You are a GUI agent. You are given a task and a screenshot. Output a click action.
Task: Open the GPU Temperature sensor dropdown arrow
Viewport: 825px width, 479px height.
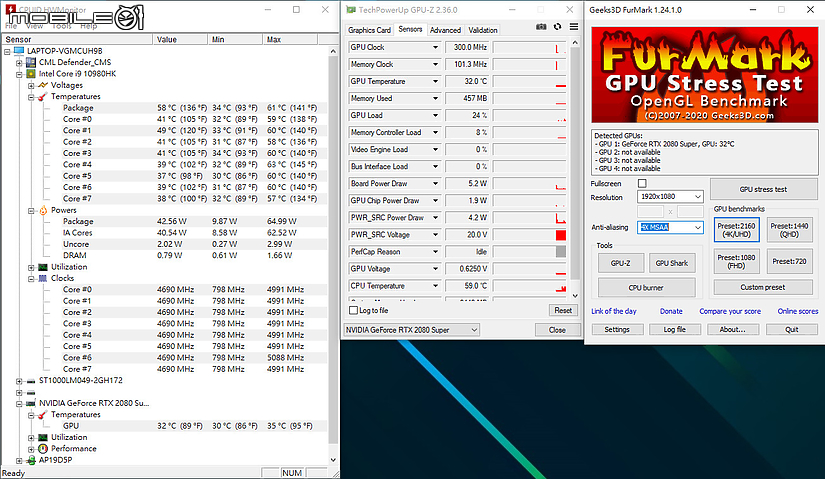point(435,82)
